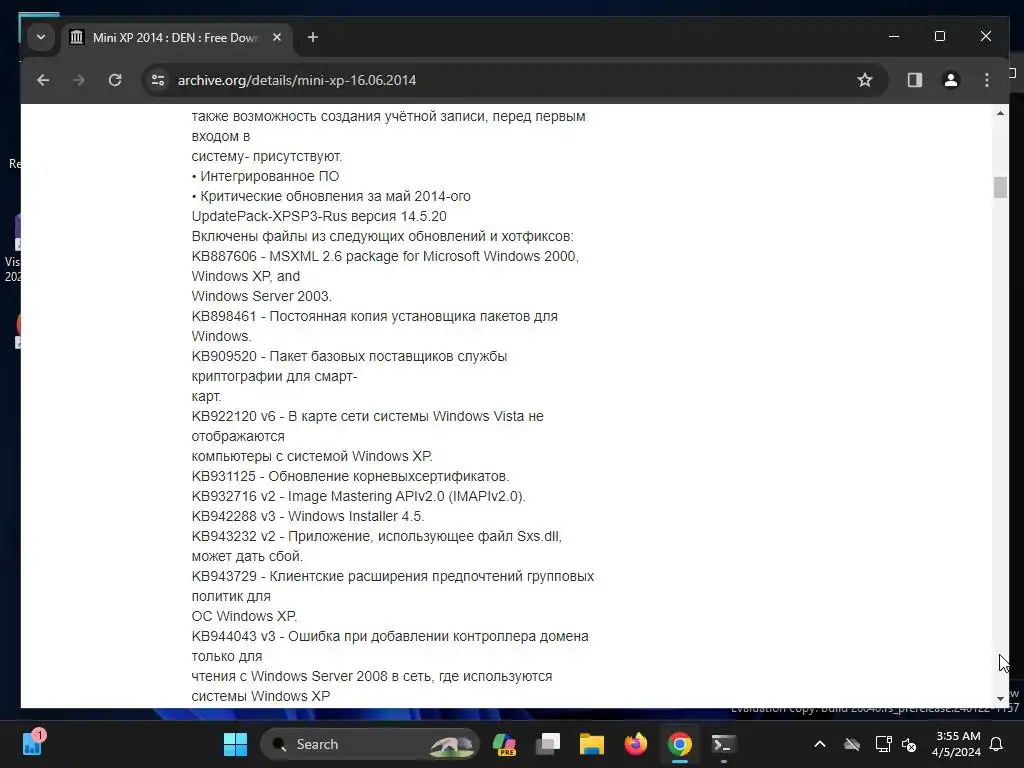The image size is (1024, 768).
Task: Open Chrome side panel
Action: pyautogui.click(x=914, y=80)
